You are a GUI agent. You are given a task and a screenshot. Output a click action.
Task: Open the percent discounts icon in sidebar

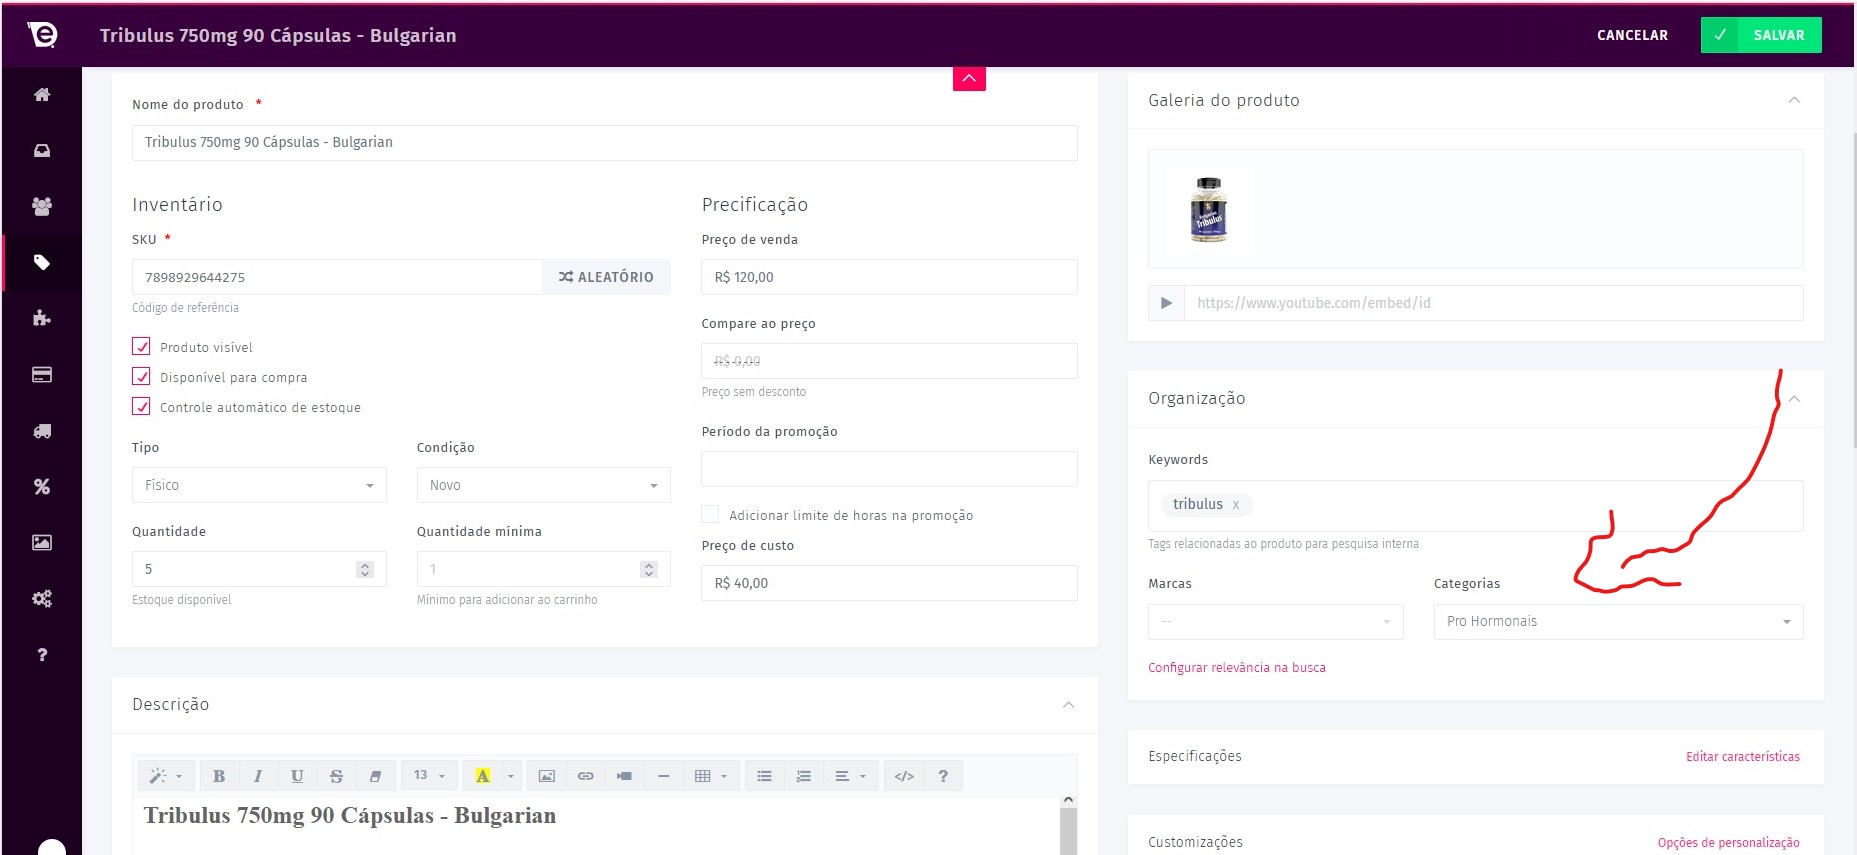(42, 487)
